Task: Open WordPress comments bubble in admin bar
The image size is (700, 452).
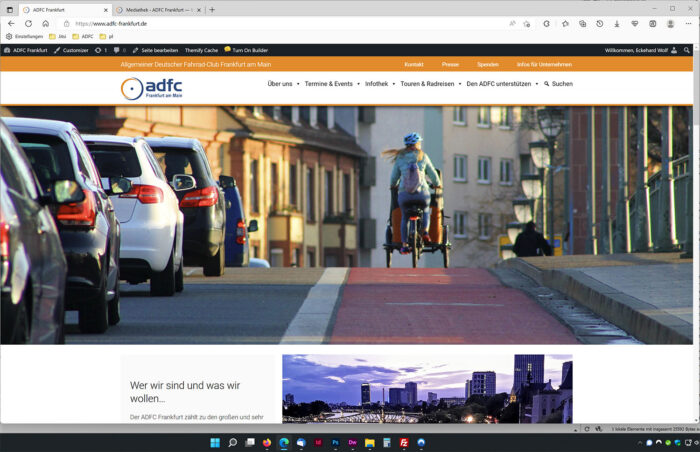Action: coord(119,50)
